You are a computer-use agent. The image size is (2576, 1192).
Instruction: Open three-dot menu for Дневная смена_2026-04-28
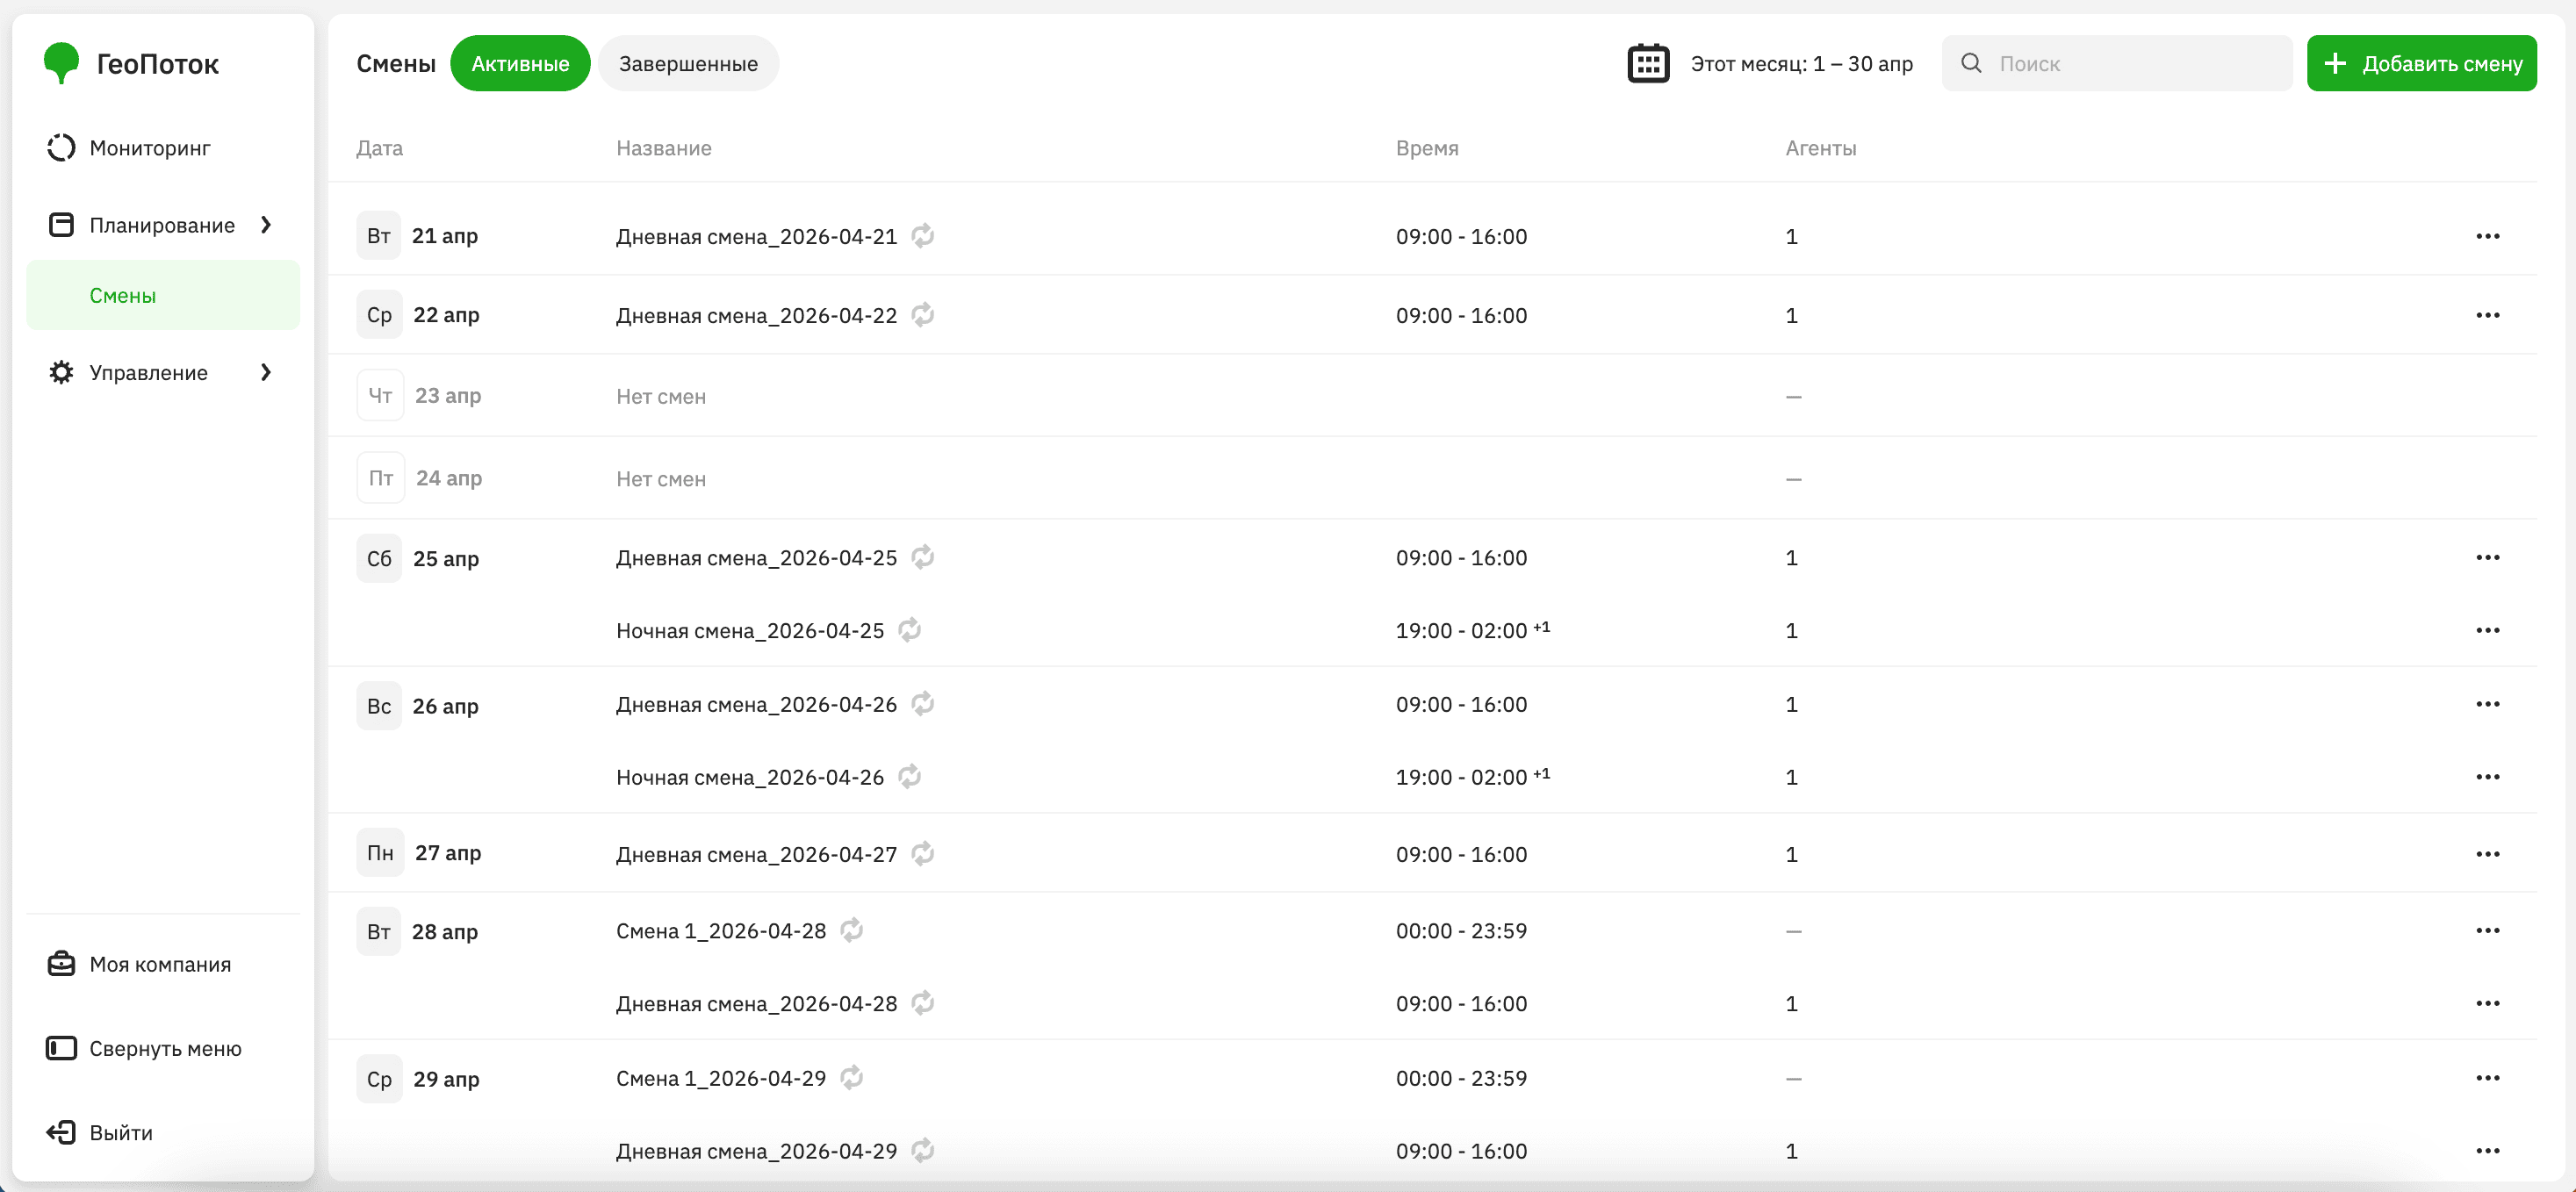[x=2488, y=1003]
